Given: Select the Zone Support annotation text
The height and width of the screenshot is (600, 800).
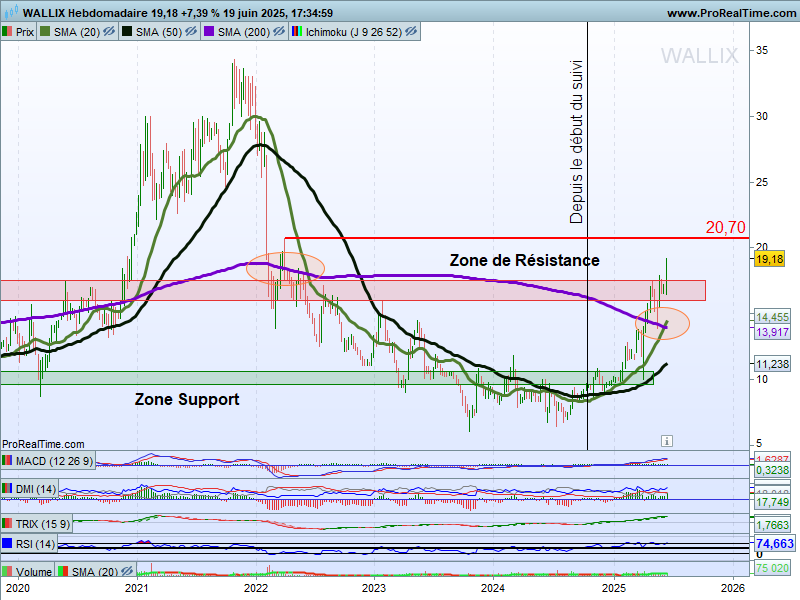Looking at the screenshot, I should click(x=187, y=399).
